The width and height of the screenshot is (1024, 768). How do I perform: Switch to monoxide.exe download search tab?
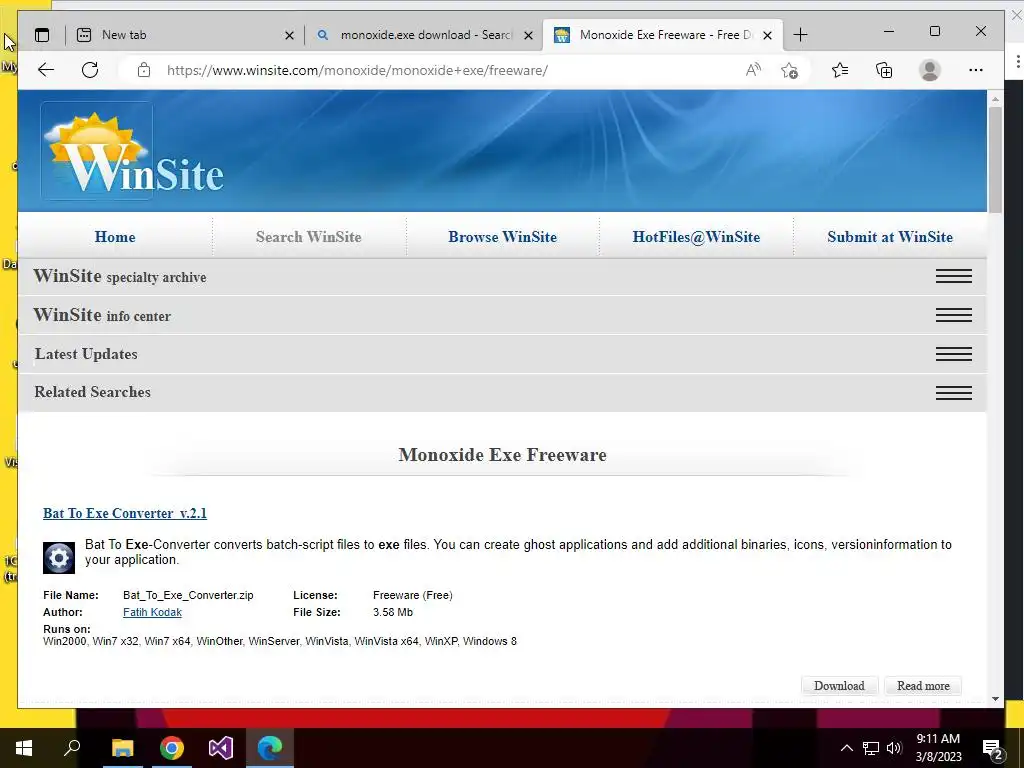(x=423, y=35)
